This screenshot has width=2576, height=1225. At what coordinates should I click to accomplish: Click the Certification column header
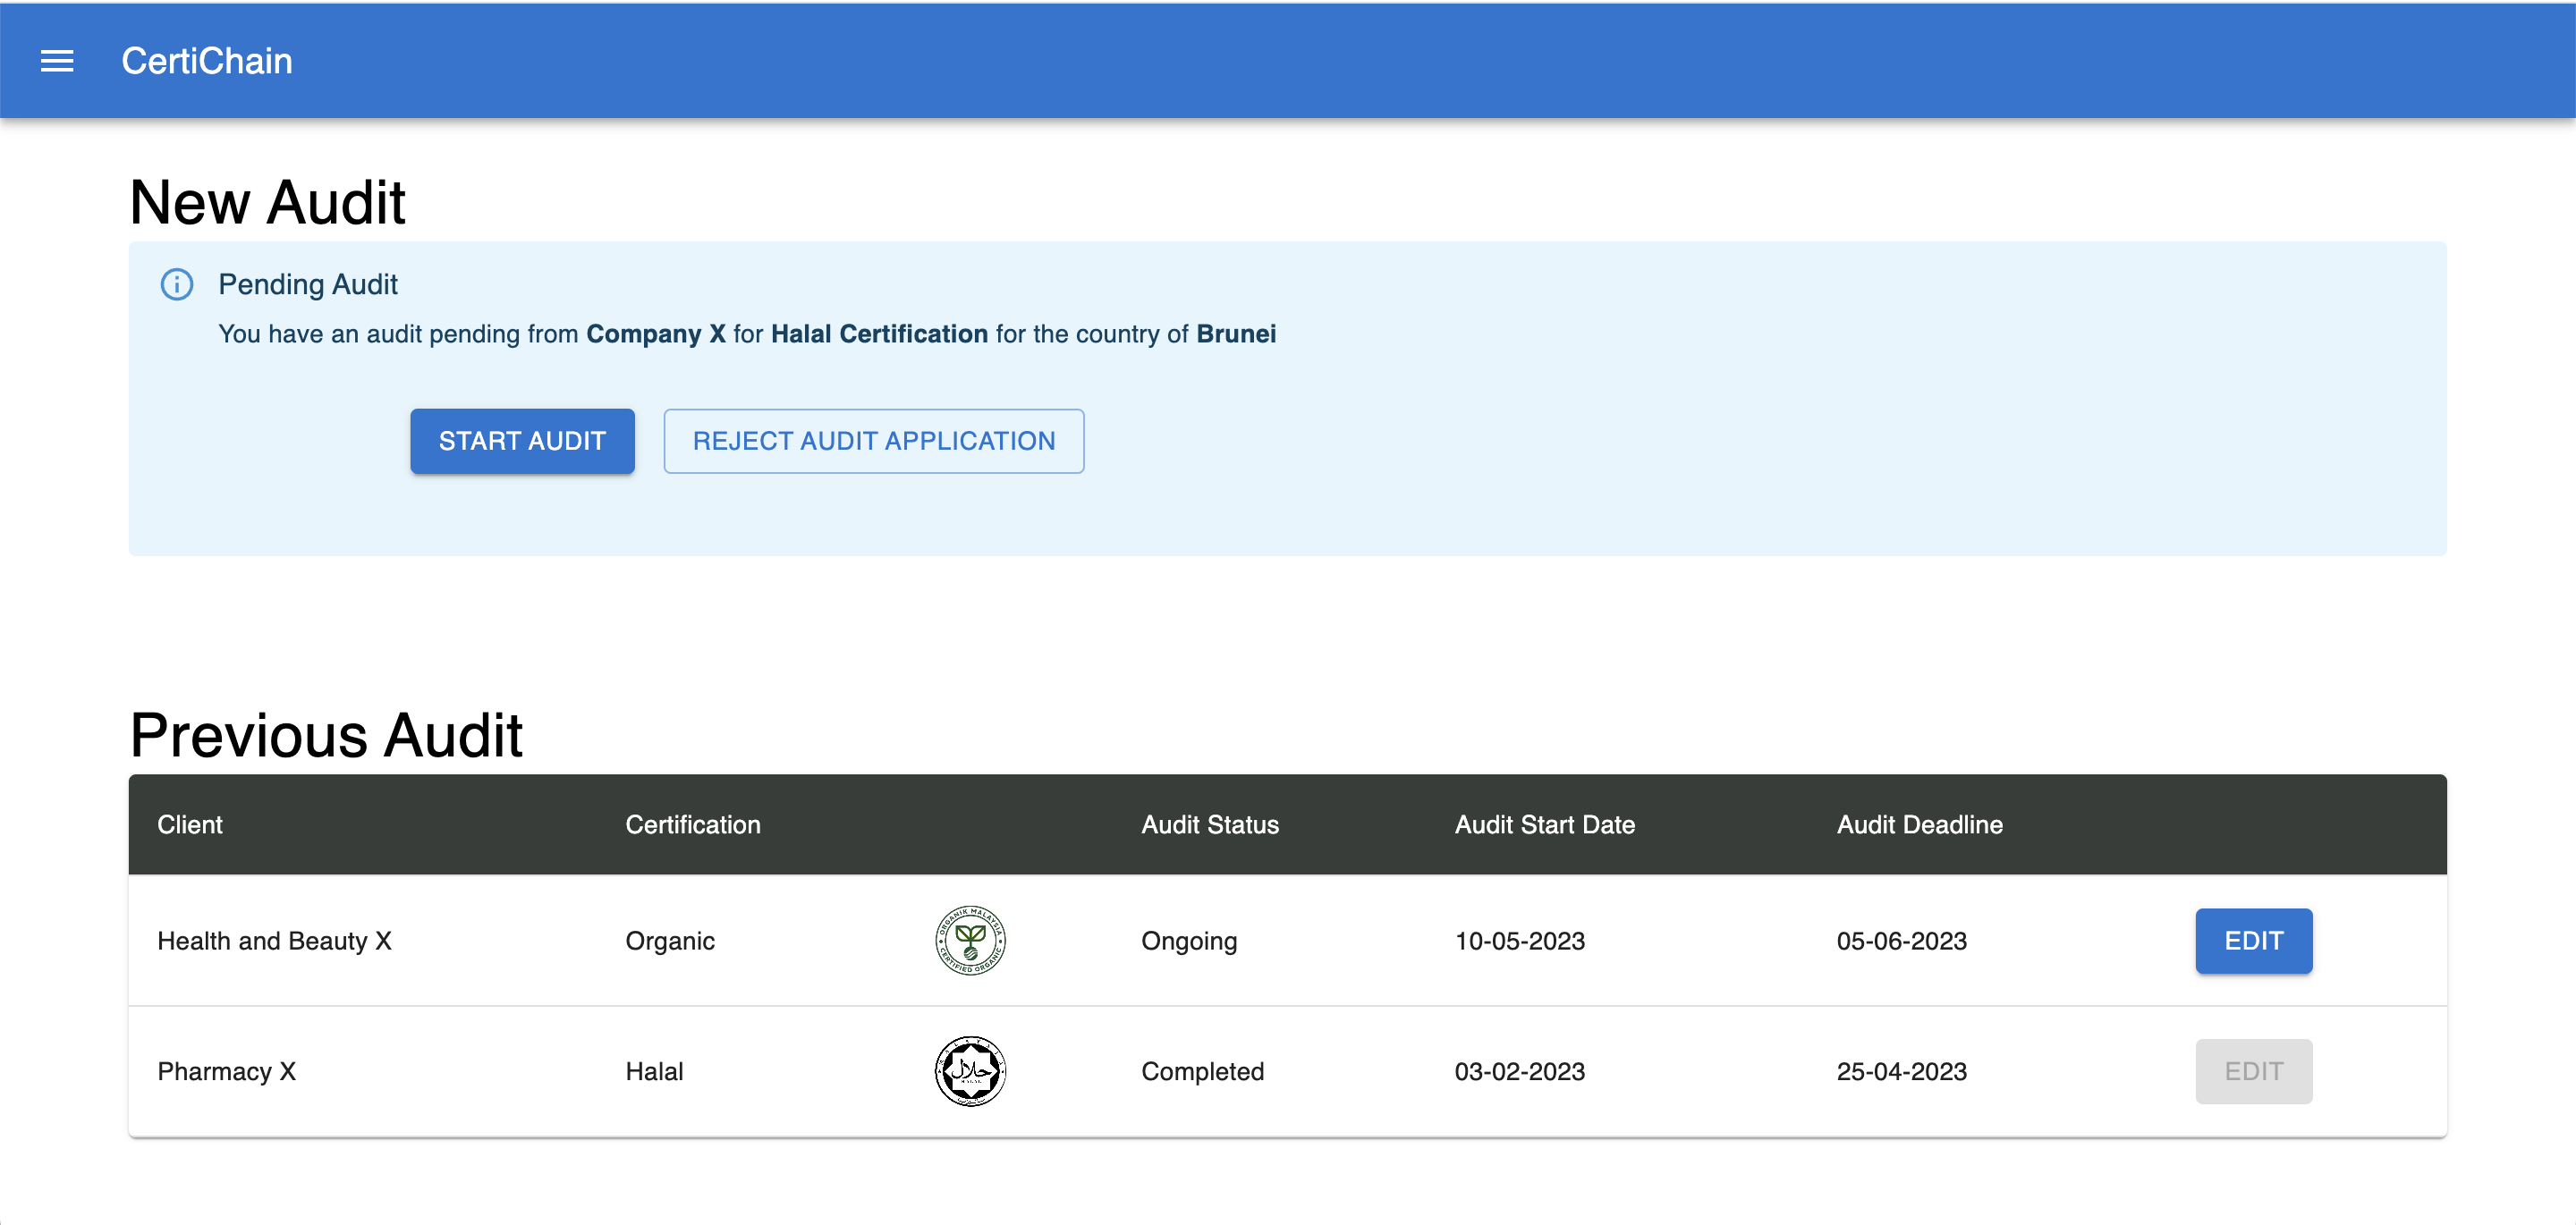pos(692,824)
